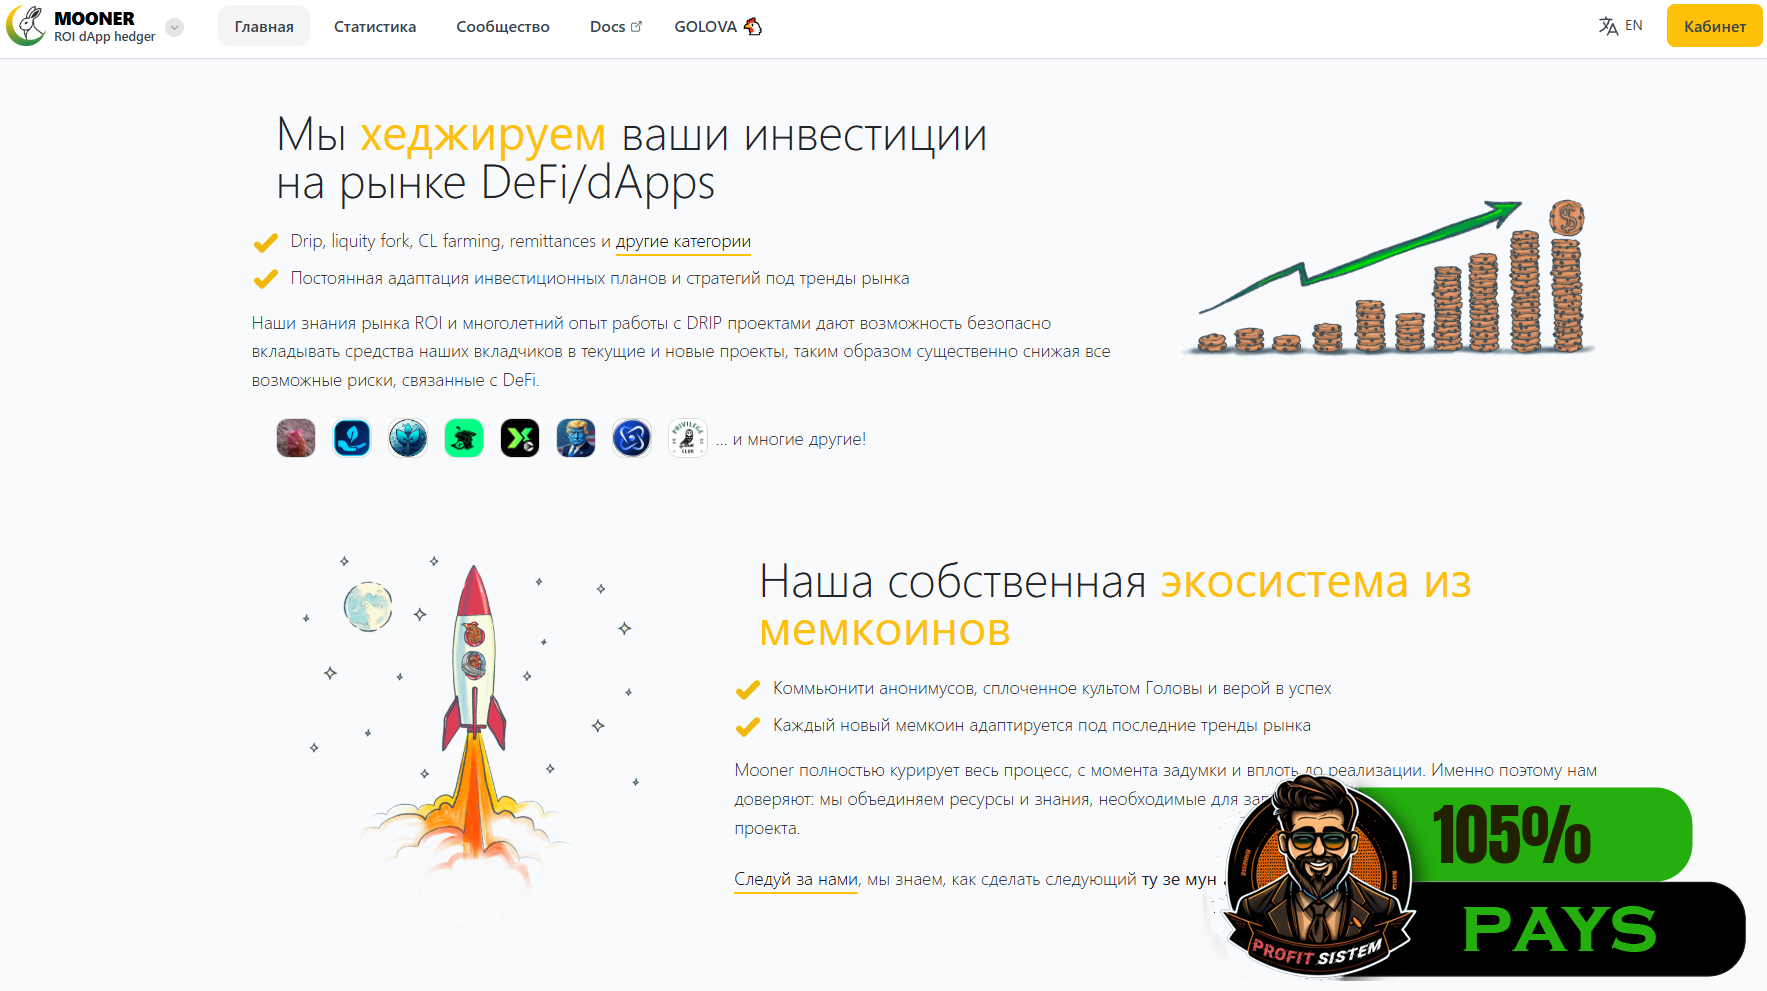Open the Главная tab
This screenshot has height=991, width=1767.
coord(264,27)
